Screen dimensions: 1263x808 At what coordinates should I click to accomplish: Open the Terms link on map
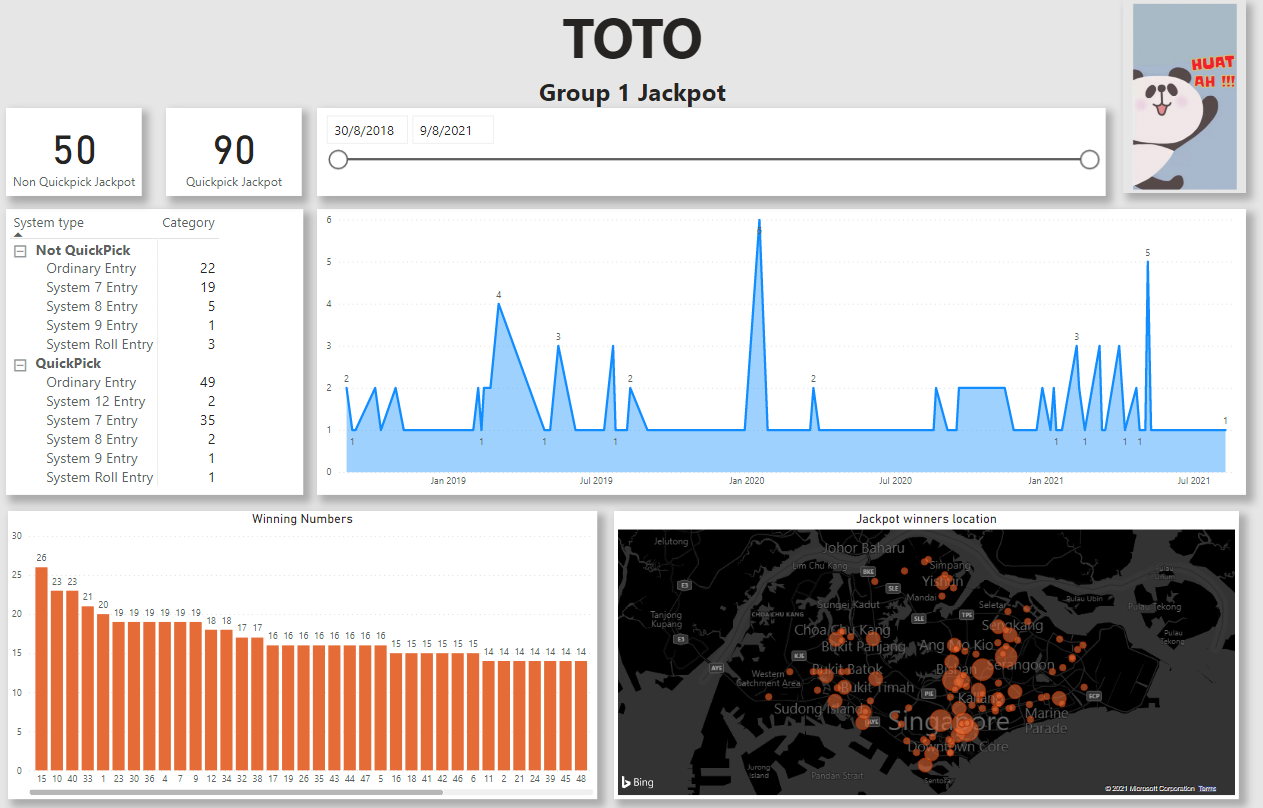click(1208, 789)
